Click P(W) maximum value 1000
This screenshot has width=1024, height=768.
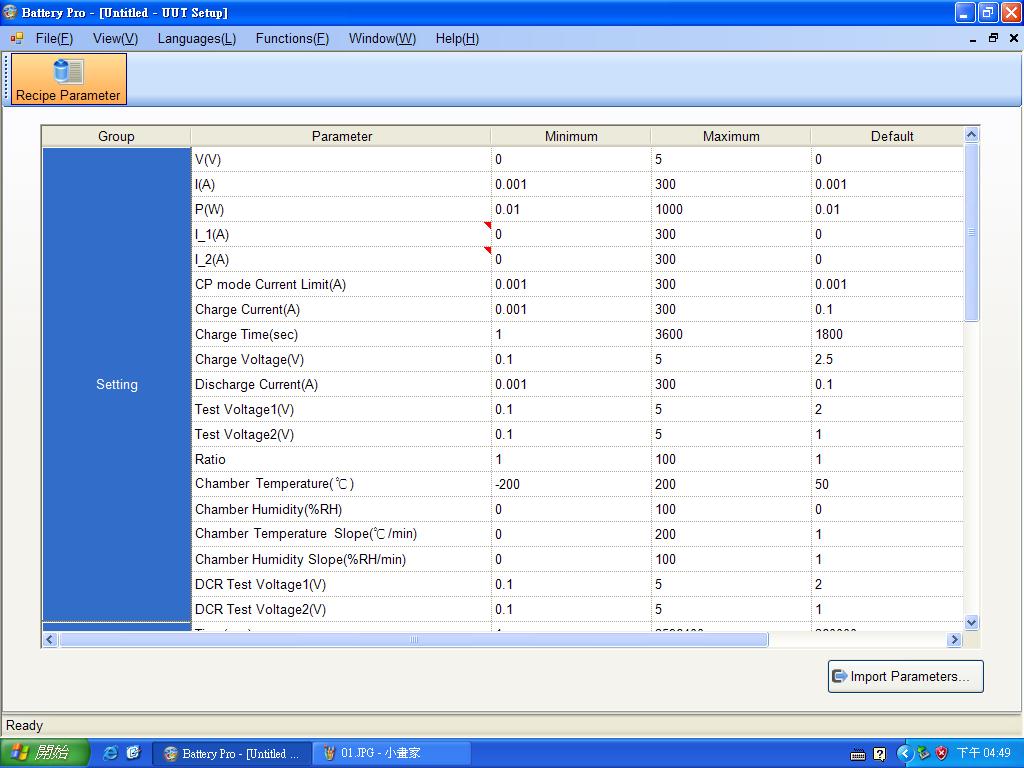[731, 210]
